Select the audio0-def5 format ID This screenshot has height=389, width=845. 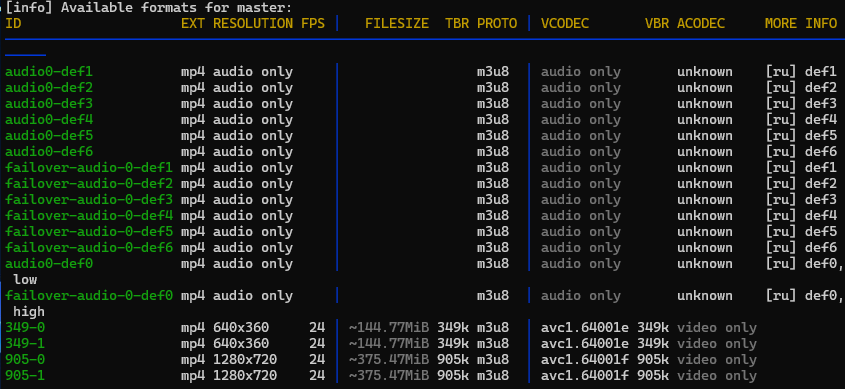pyautogui.click(x=49, y=136)
